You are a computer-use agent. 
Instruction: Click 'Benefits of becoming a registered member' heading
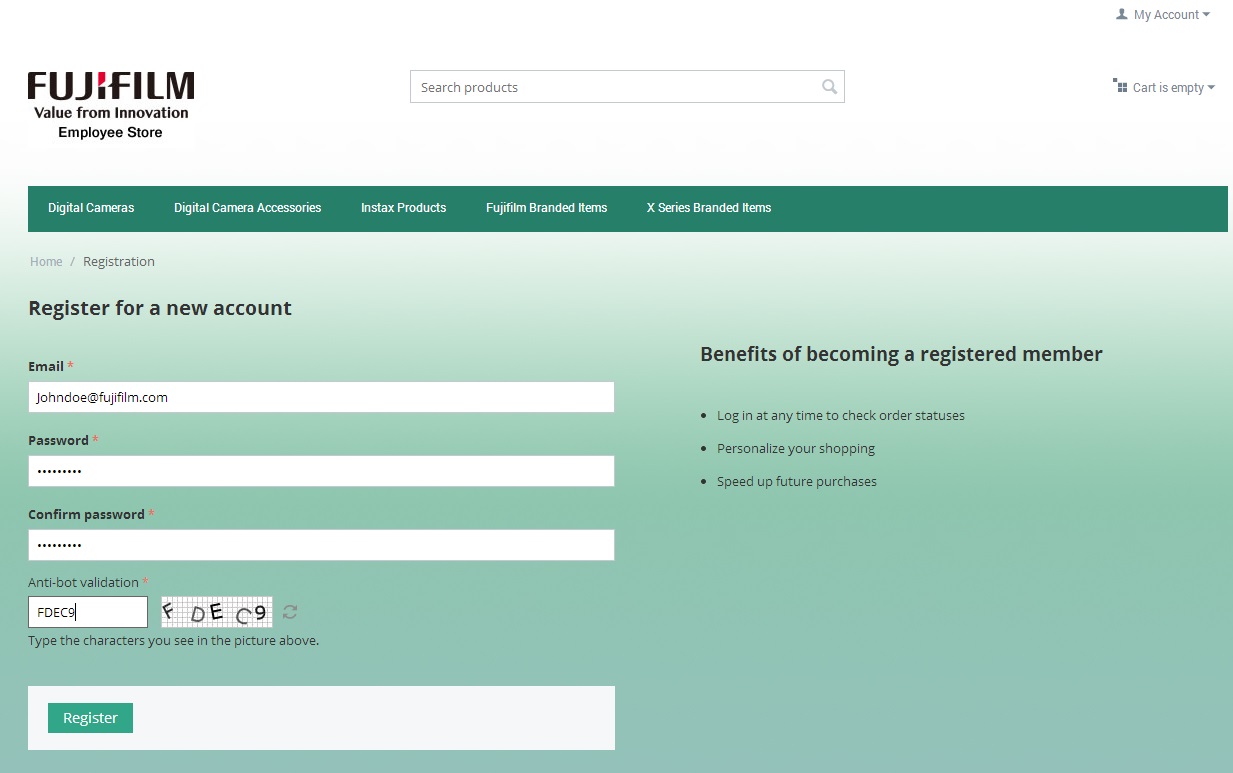coord(901,354)
